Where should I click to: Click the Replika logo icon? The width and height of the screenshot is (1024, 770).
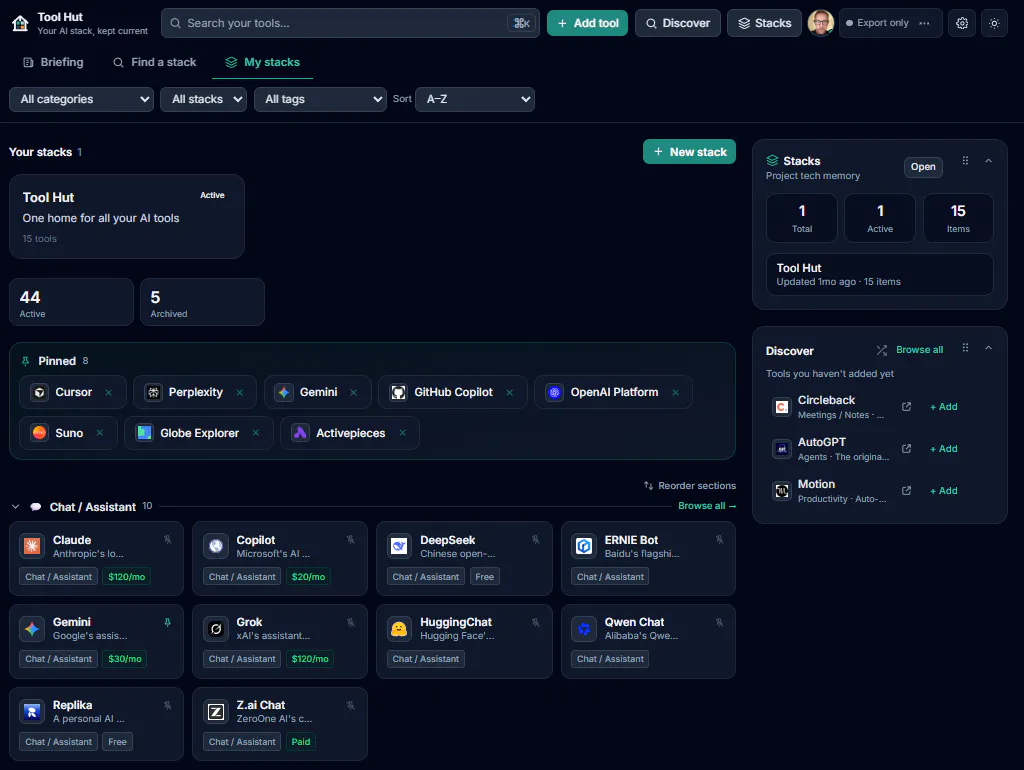(32, 711)
